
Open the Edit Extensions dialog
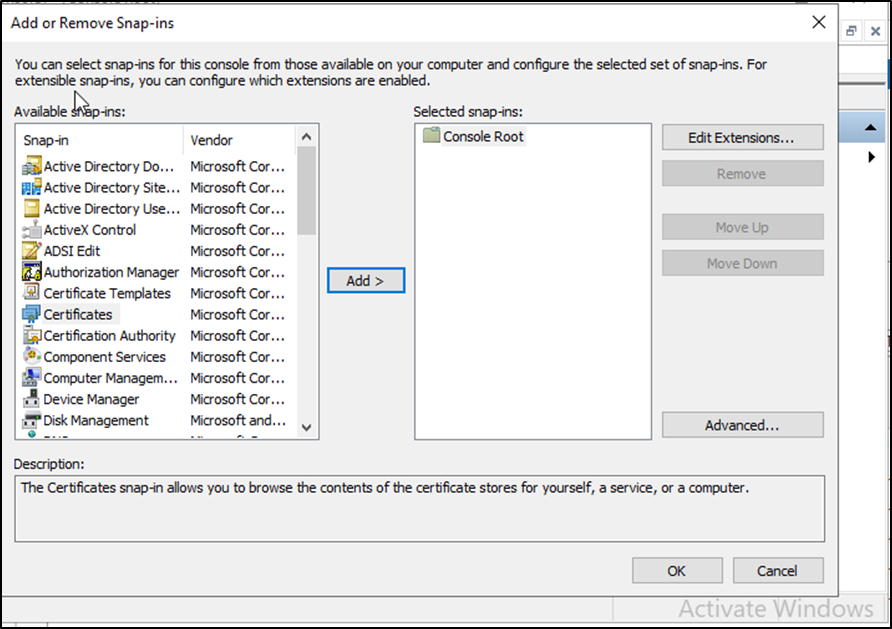(742, 137)
